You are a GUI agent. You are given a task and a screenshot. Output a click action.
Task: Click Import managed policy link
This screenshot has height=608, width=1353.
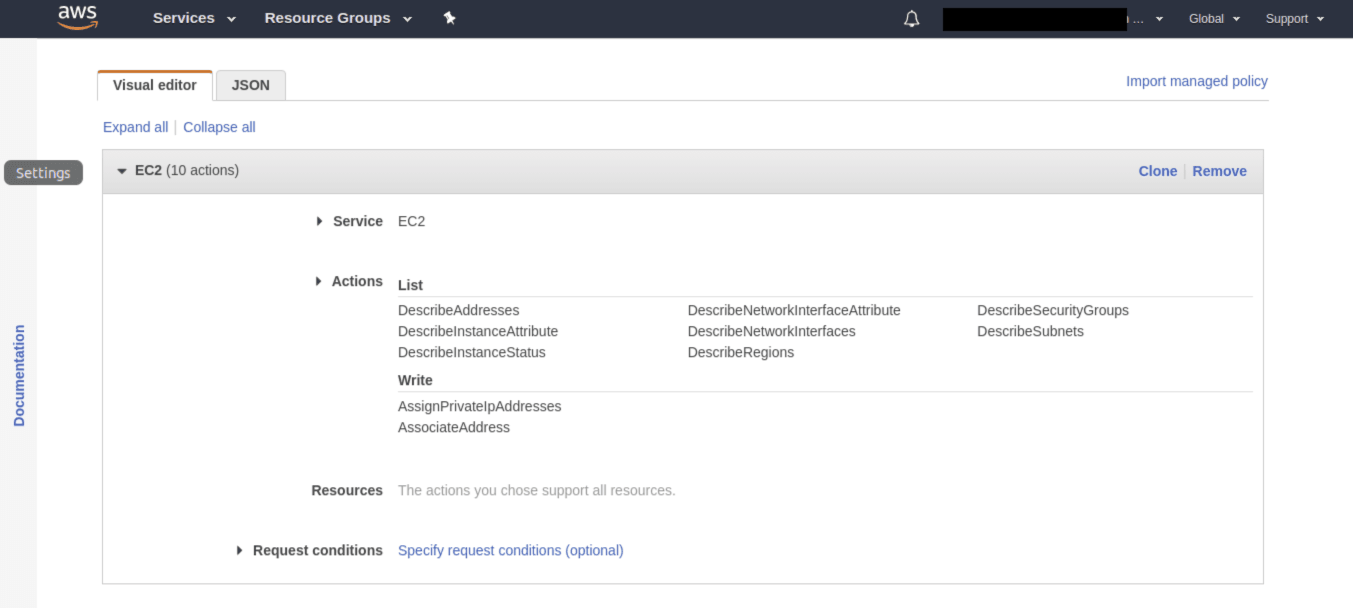click(x=1196, y=81)
